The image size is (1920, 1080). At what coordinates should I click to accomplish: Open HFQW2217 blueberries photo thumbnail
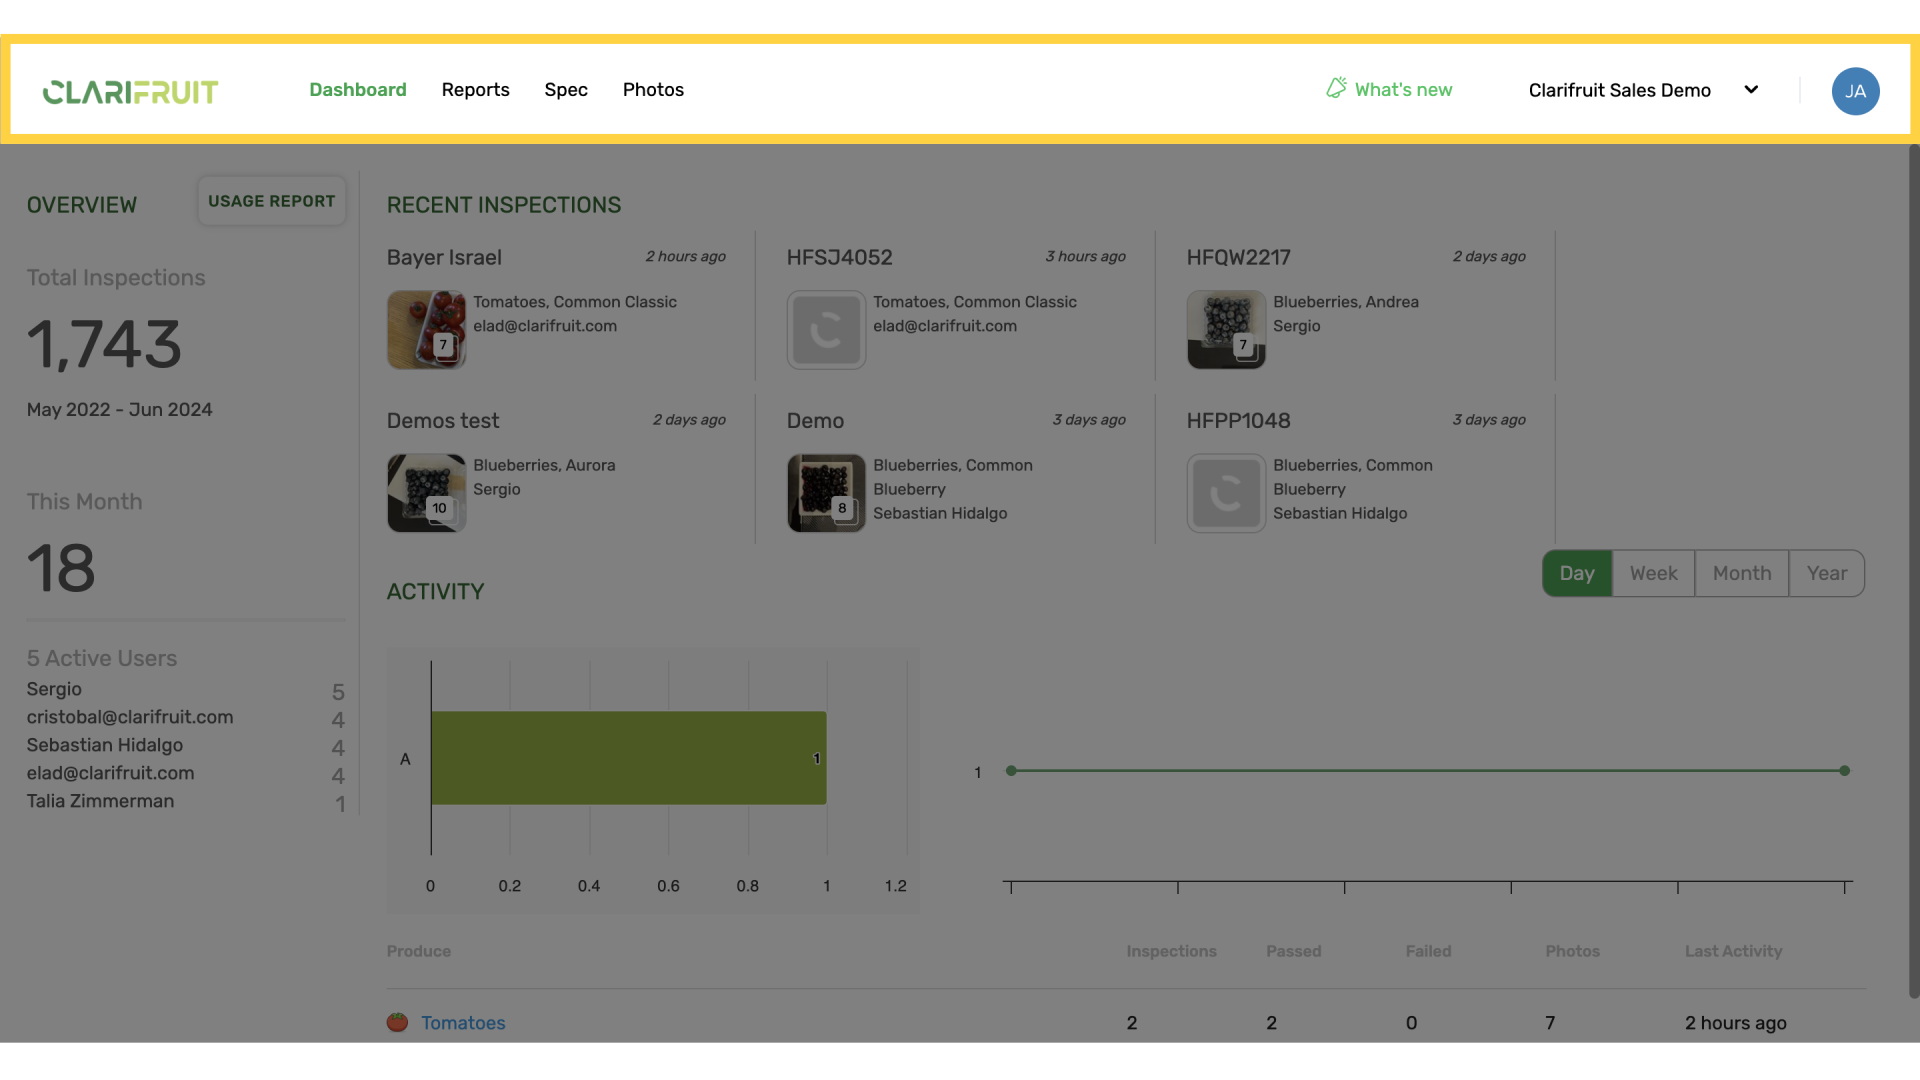click(1226, 330)
